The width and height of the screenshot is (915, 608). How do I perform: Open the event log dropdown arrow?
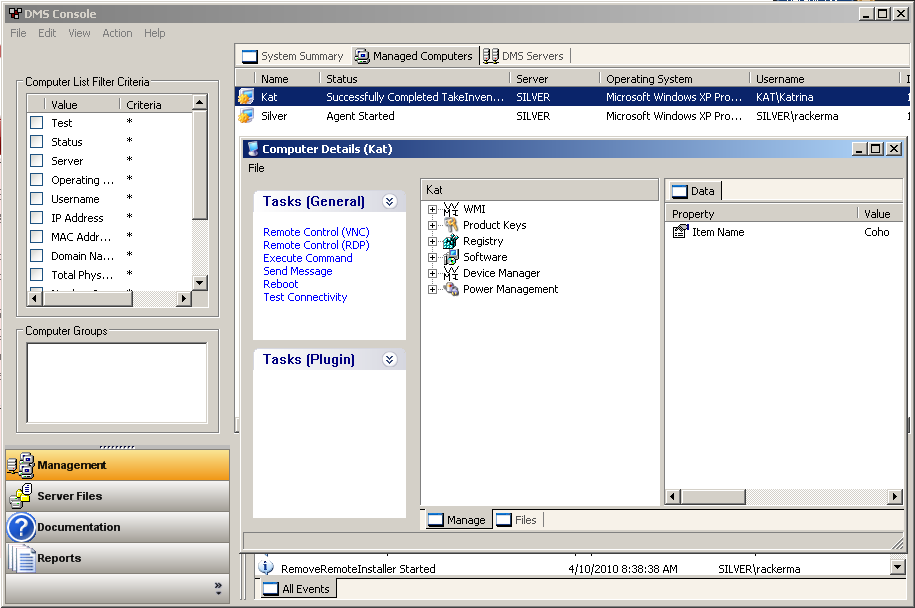pyautogui.click(x=897, y=567)
